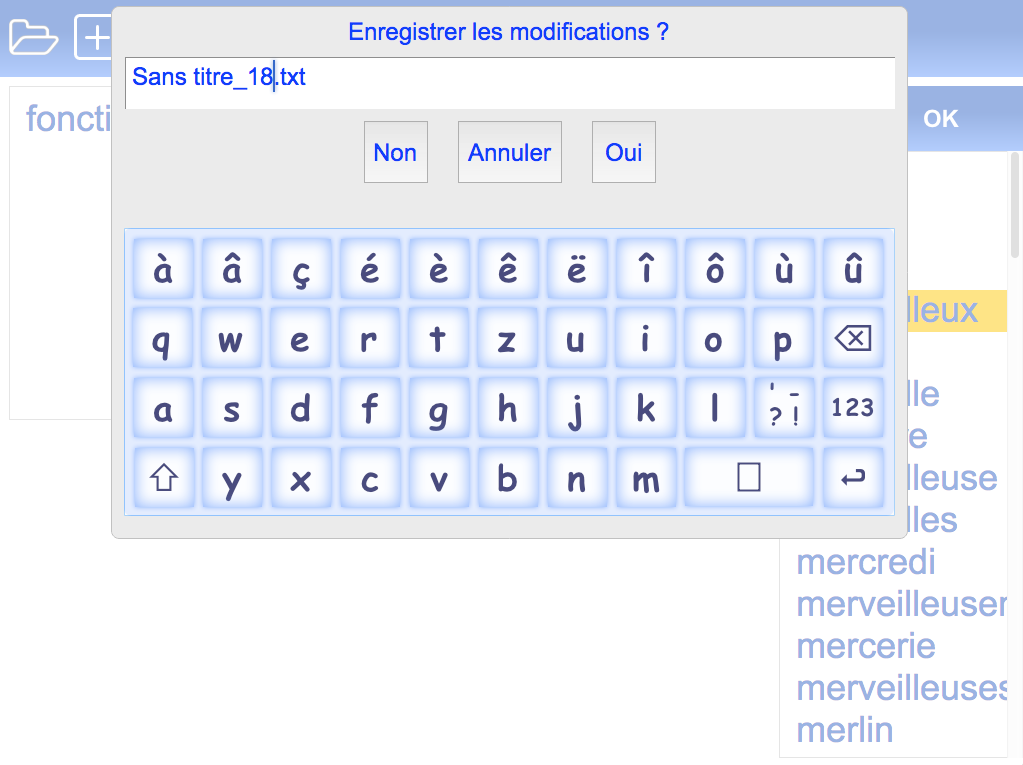Open the punctuation symbols key
The height and width of the screenshot is (765, 1023).
click(x=783, y=408)
